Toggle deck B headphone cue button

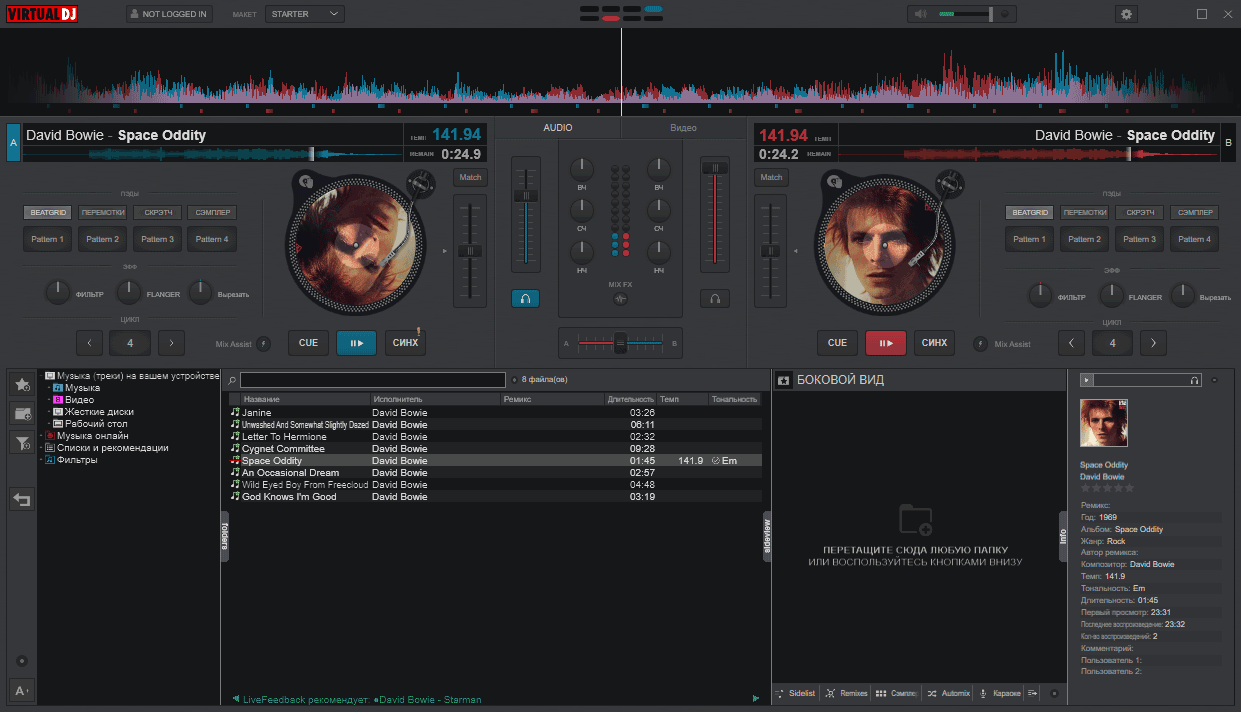[715, 298]
